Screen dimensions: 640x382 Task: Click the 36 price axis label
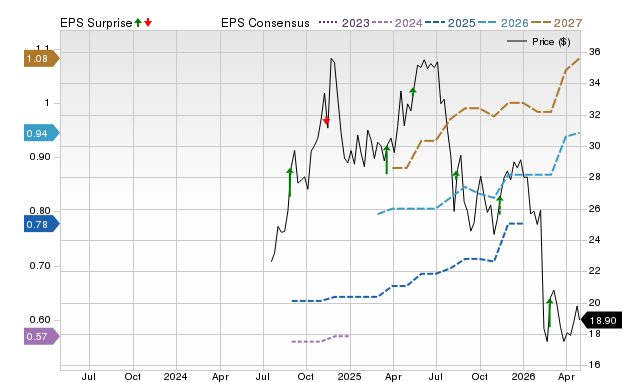pyautogui.click(x=594, y=52)
